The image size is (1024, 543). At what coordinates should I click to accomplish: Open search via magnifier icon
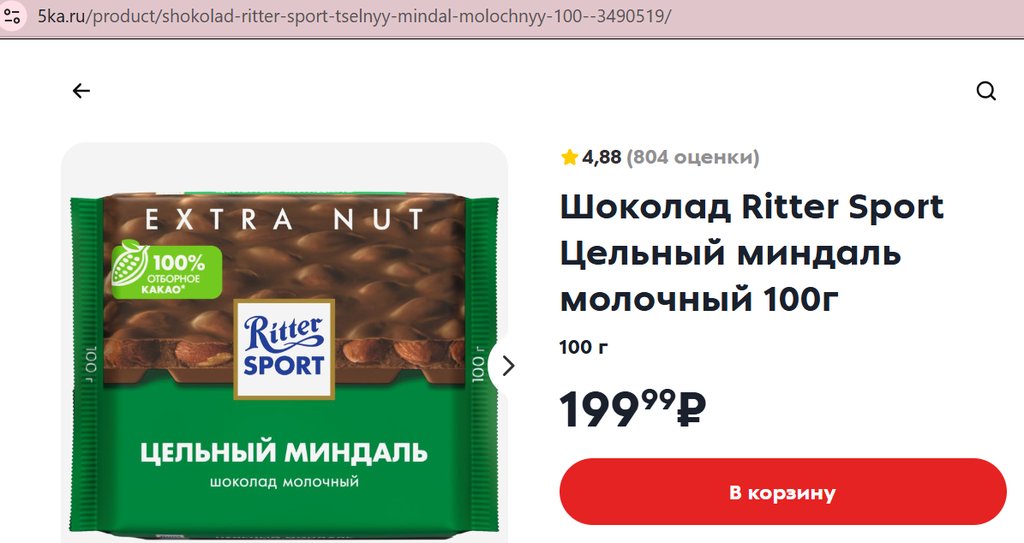[x=986, y=91]
